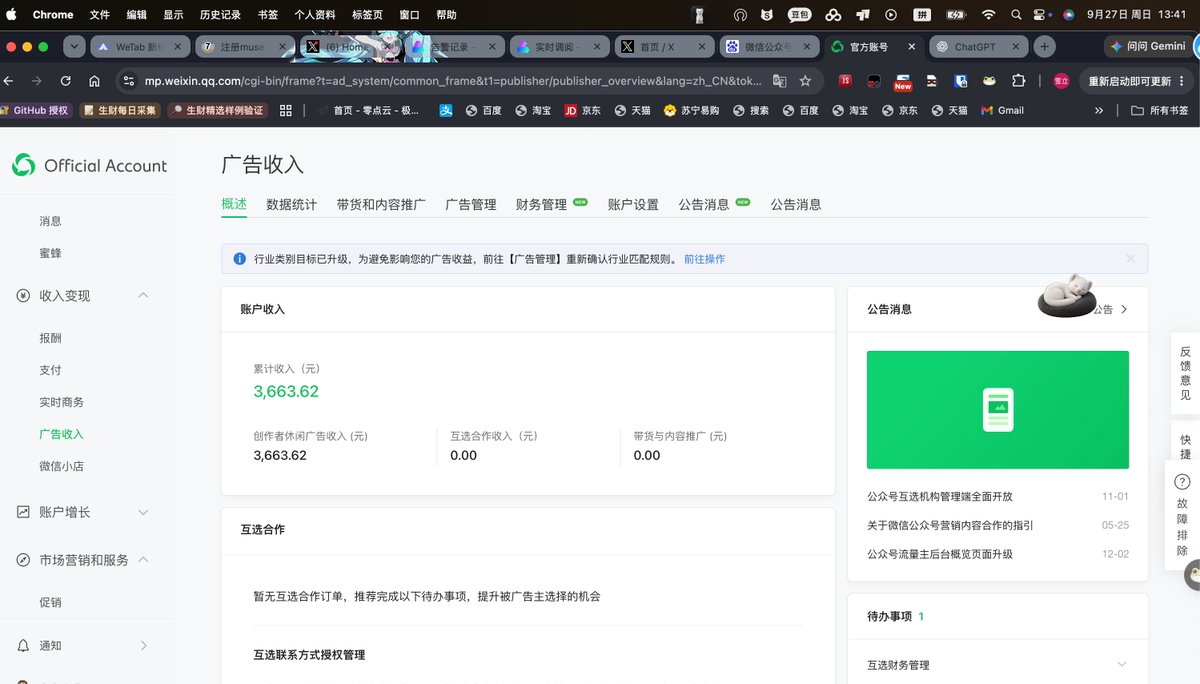Open announcement 公众号互选机构管理端全面开放

pos(940,496)
